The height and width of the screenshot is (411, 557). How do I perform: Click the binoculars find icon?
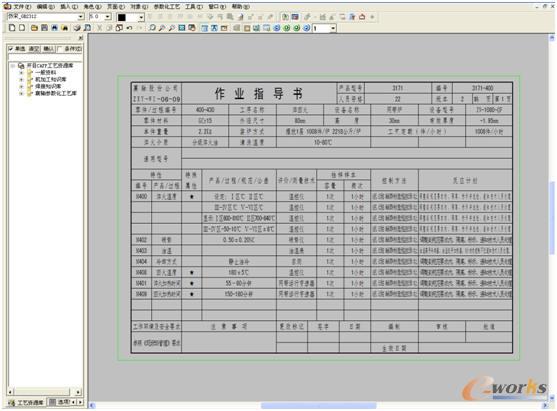tap(65, 28)
